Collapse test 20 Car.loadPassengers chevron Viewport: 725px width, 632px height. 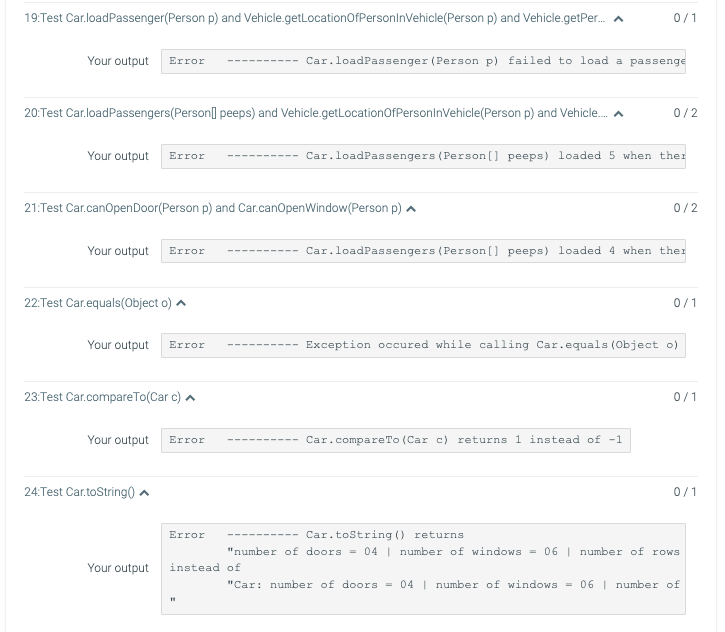pos(618,114)
